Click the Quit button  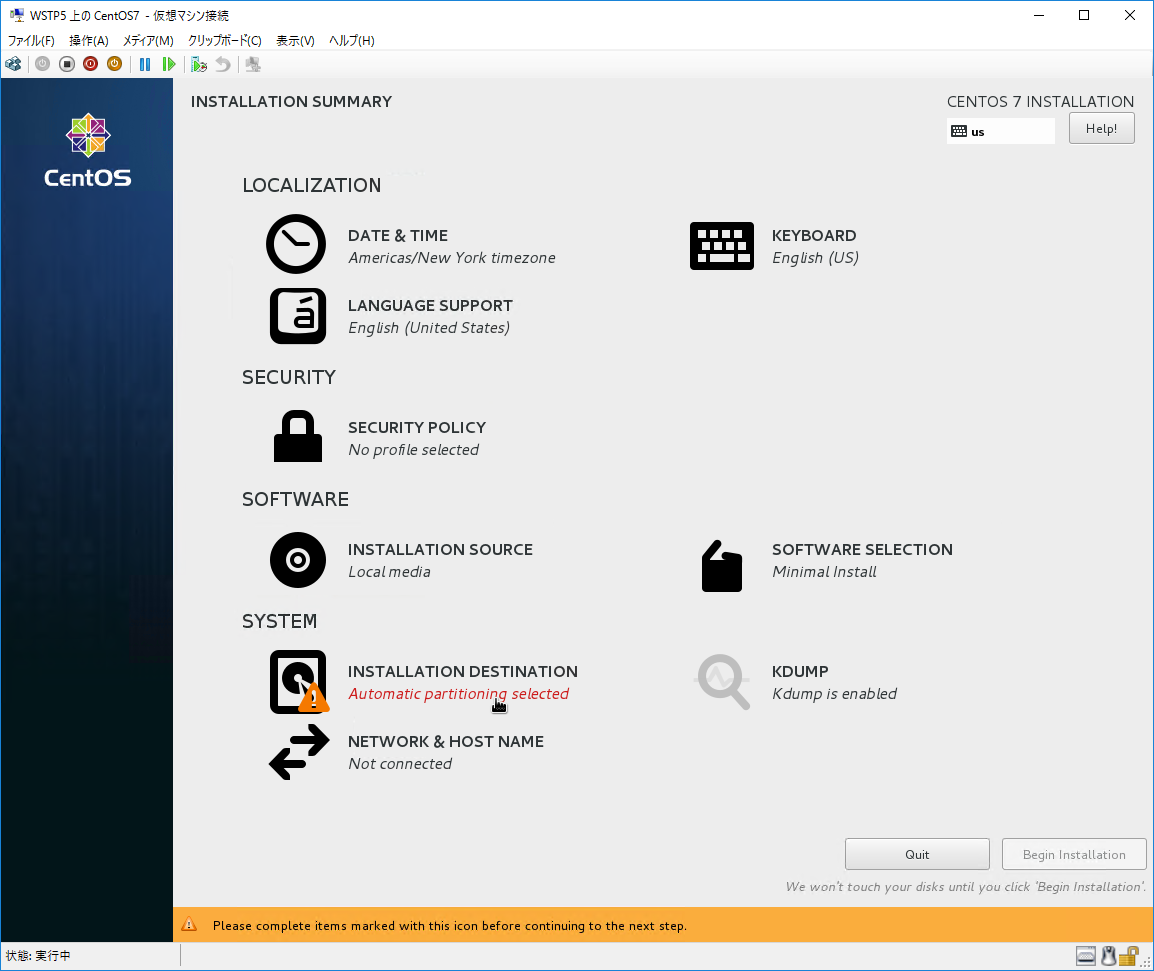(x=917, y=854)
